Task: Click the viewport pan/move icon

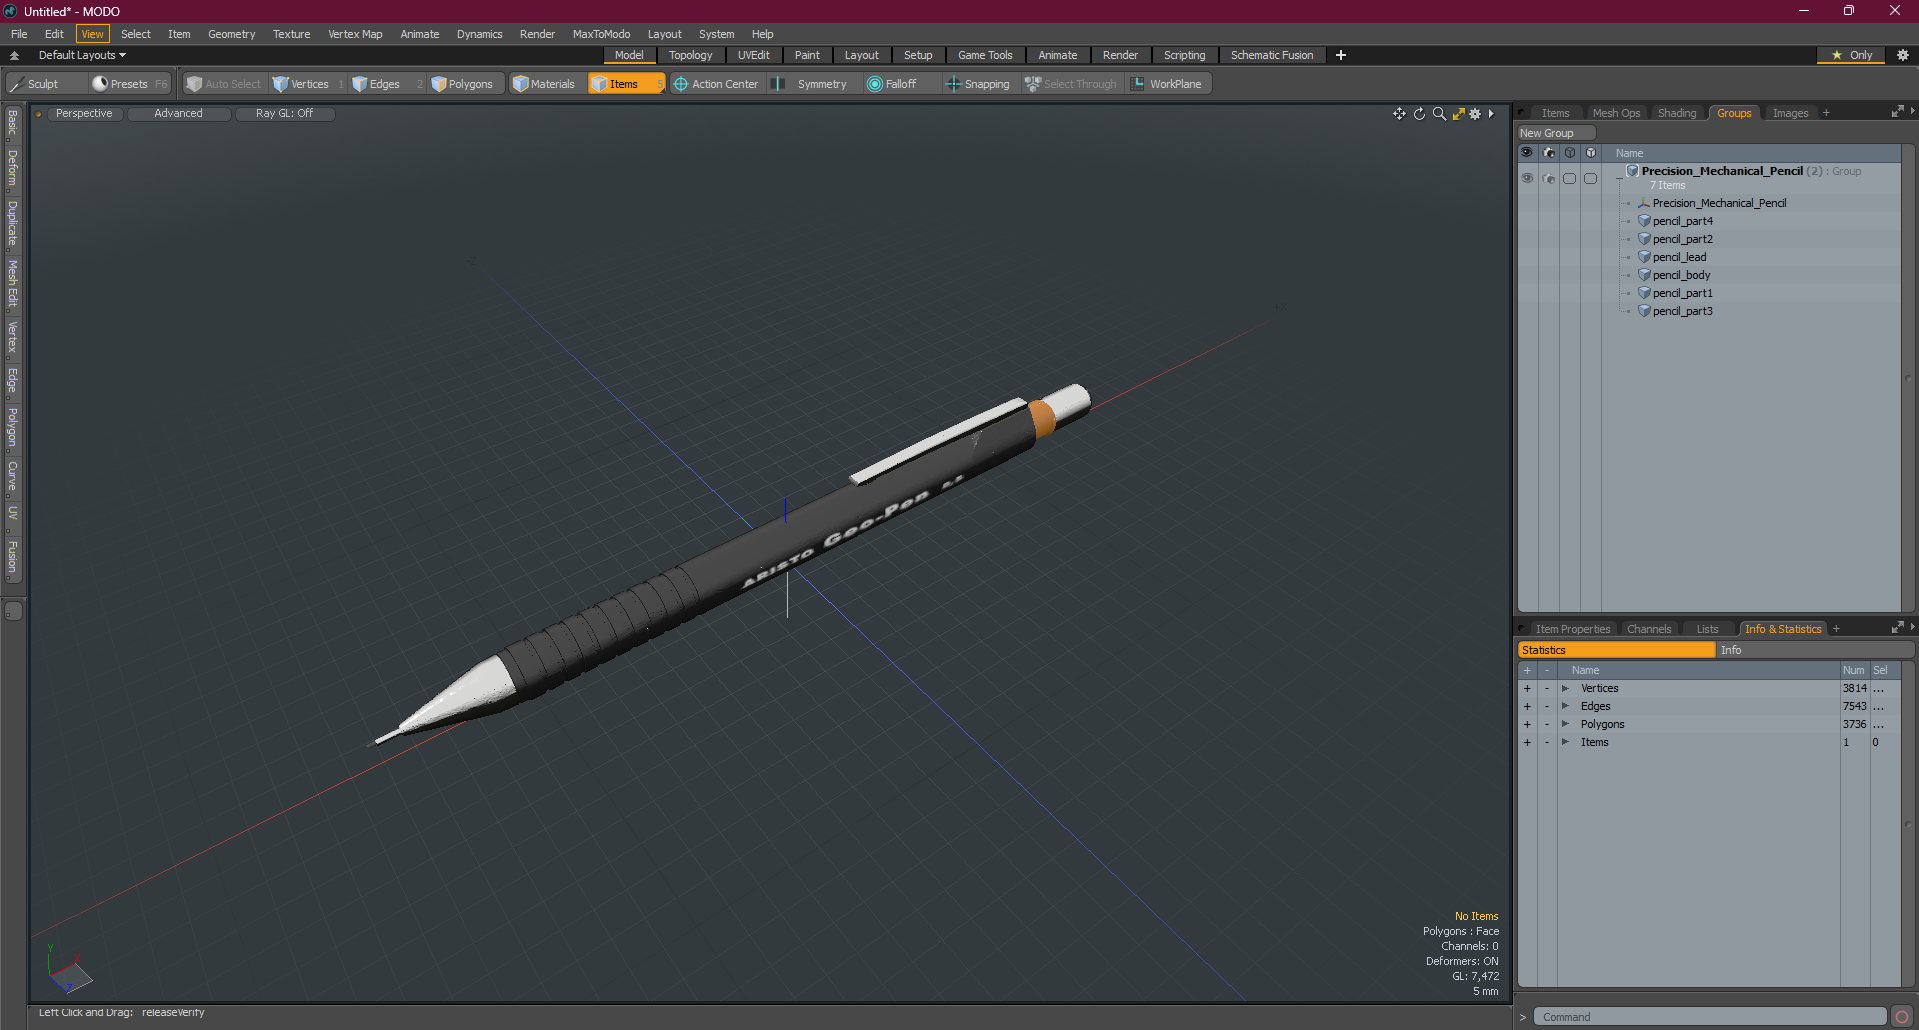Action: tap(1399, 114)
